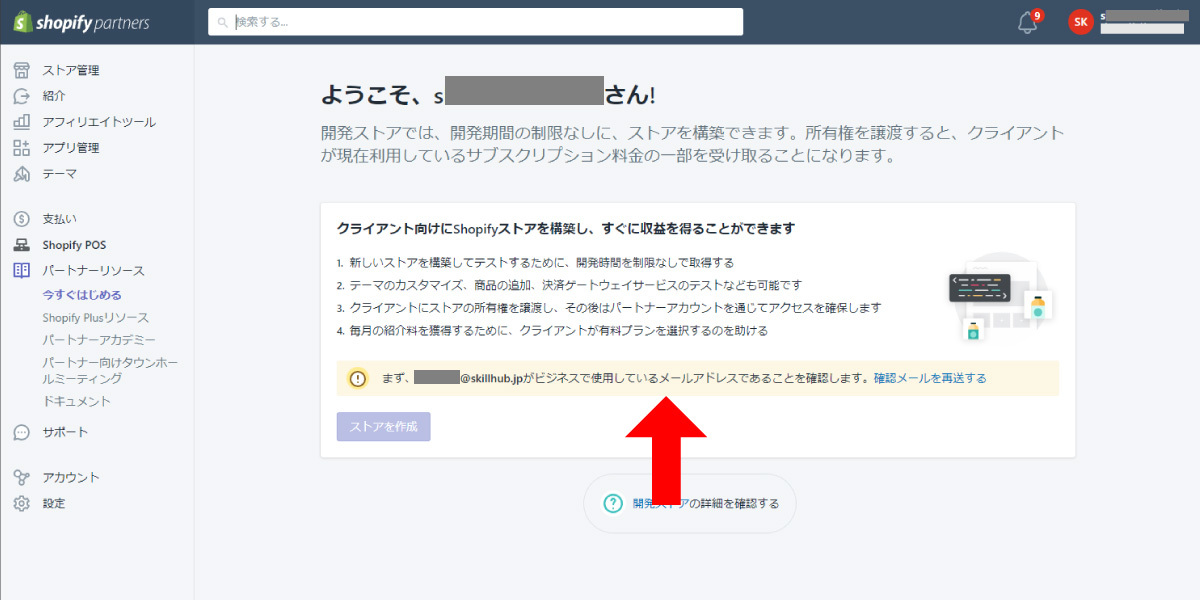Open Shopify Plusリソース submenu item
This screenshot has height=600, width=1200.
click(x=95, y=318)
